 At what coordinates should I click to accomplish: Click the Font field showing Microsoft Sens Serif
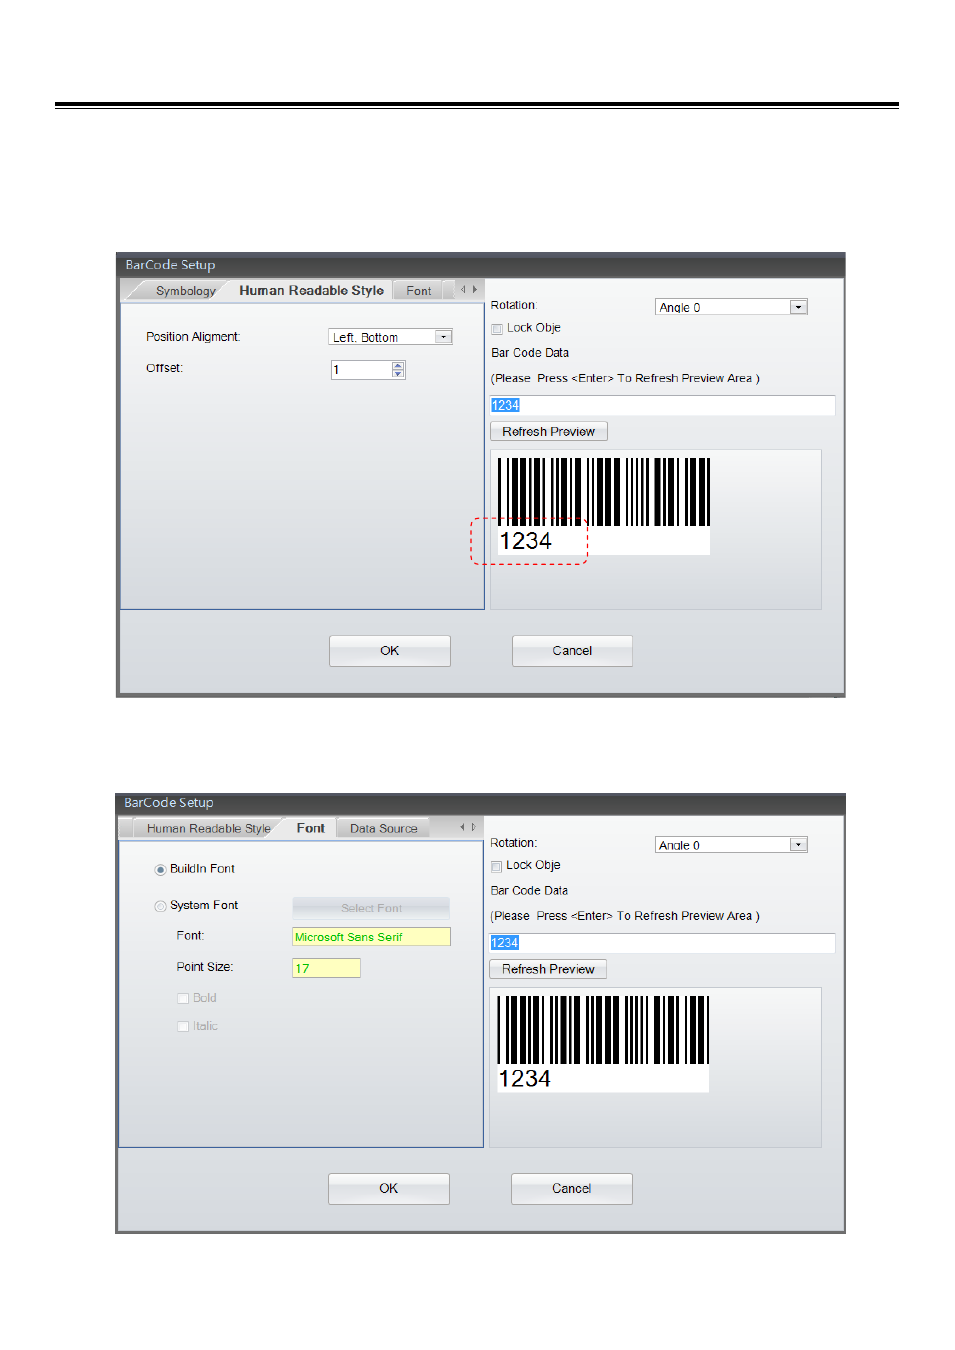tap(371, 937)
